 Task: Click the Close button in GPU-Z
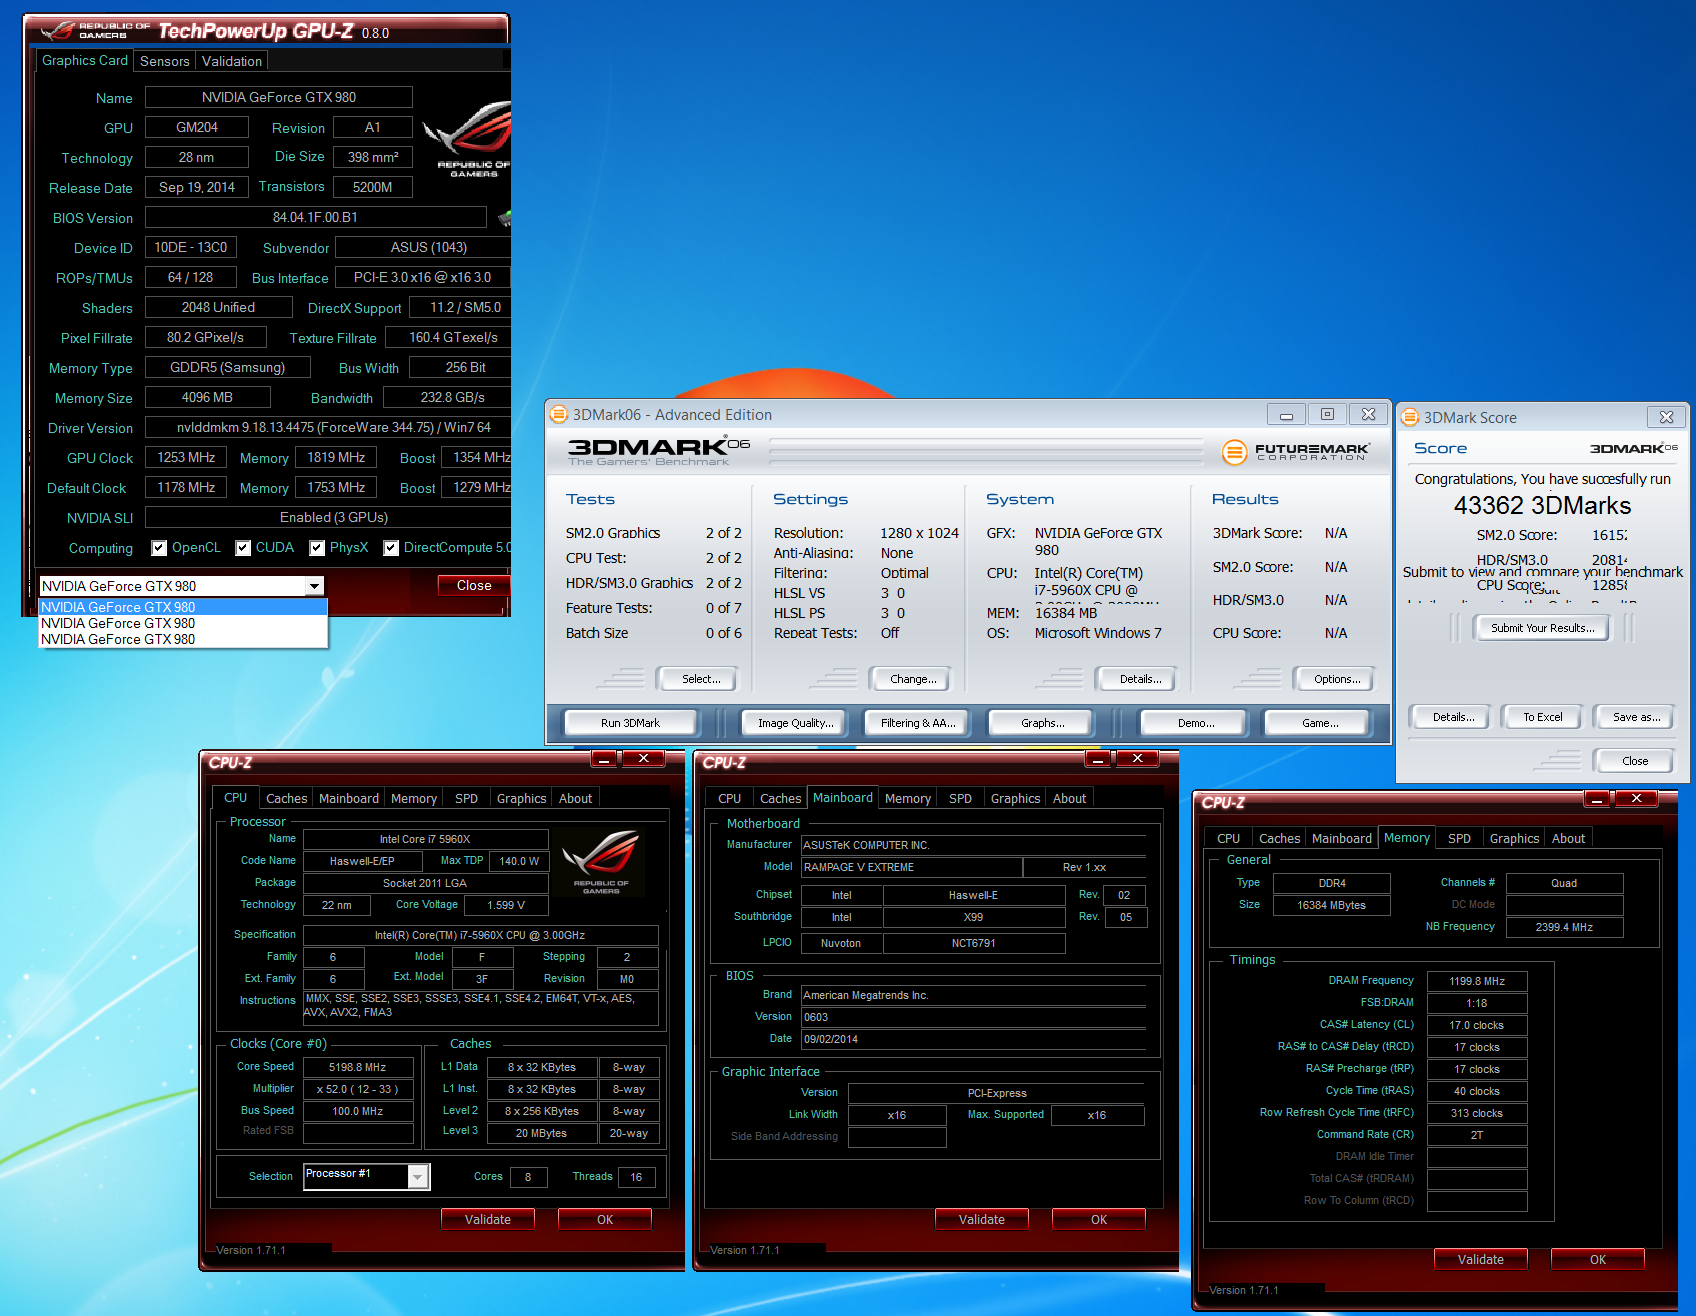tap(474, 585)
